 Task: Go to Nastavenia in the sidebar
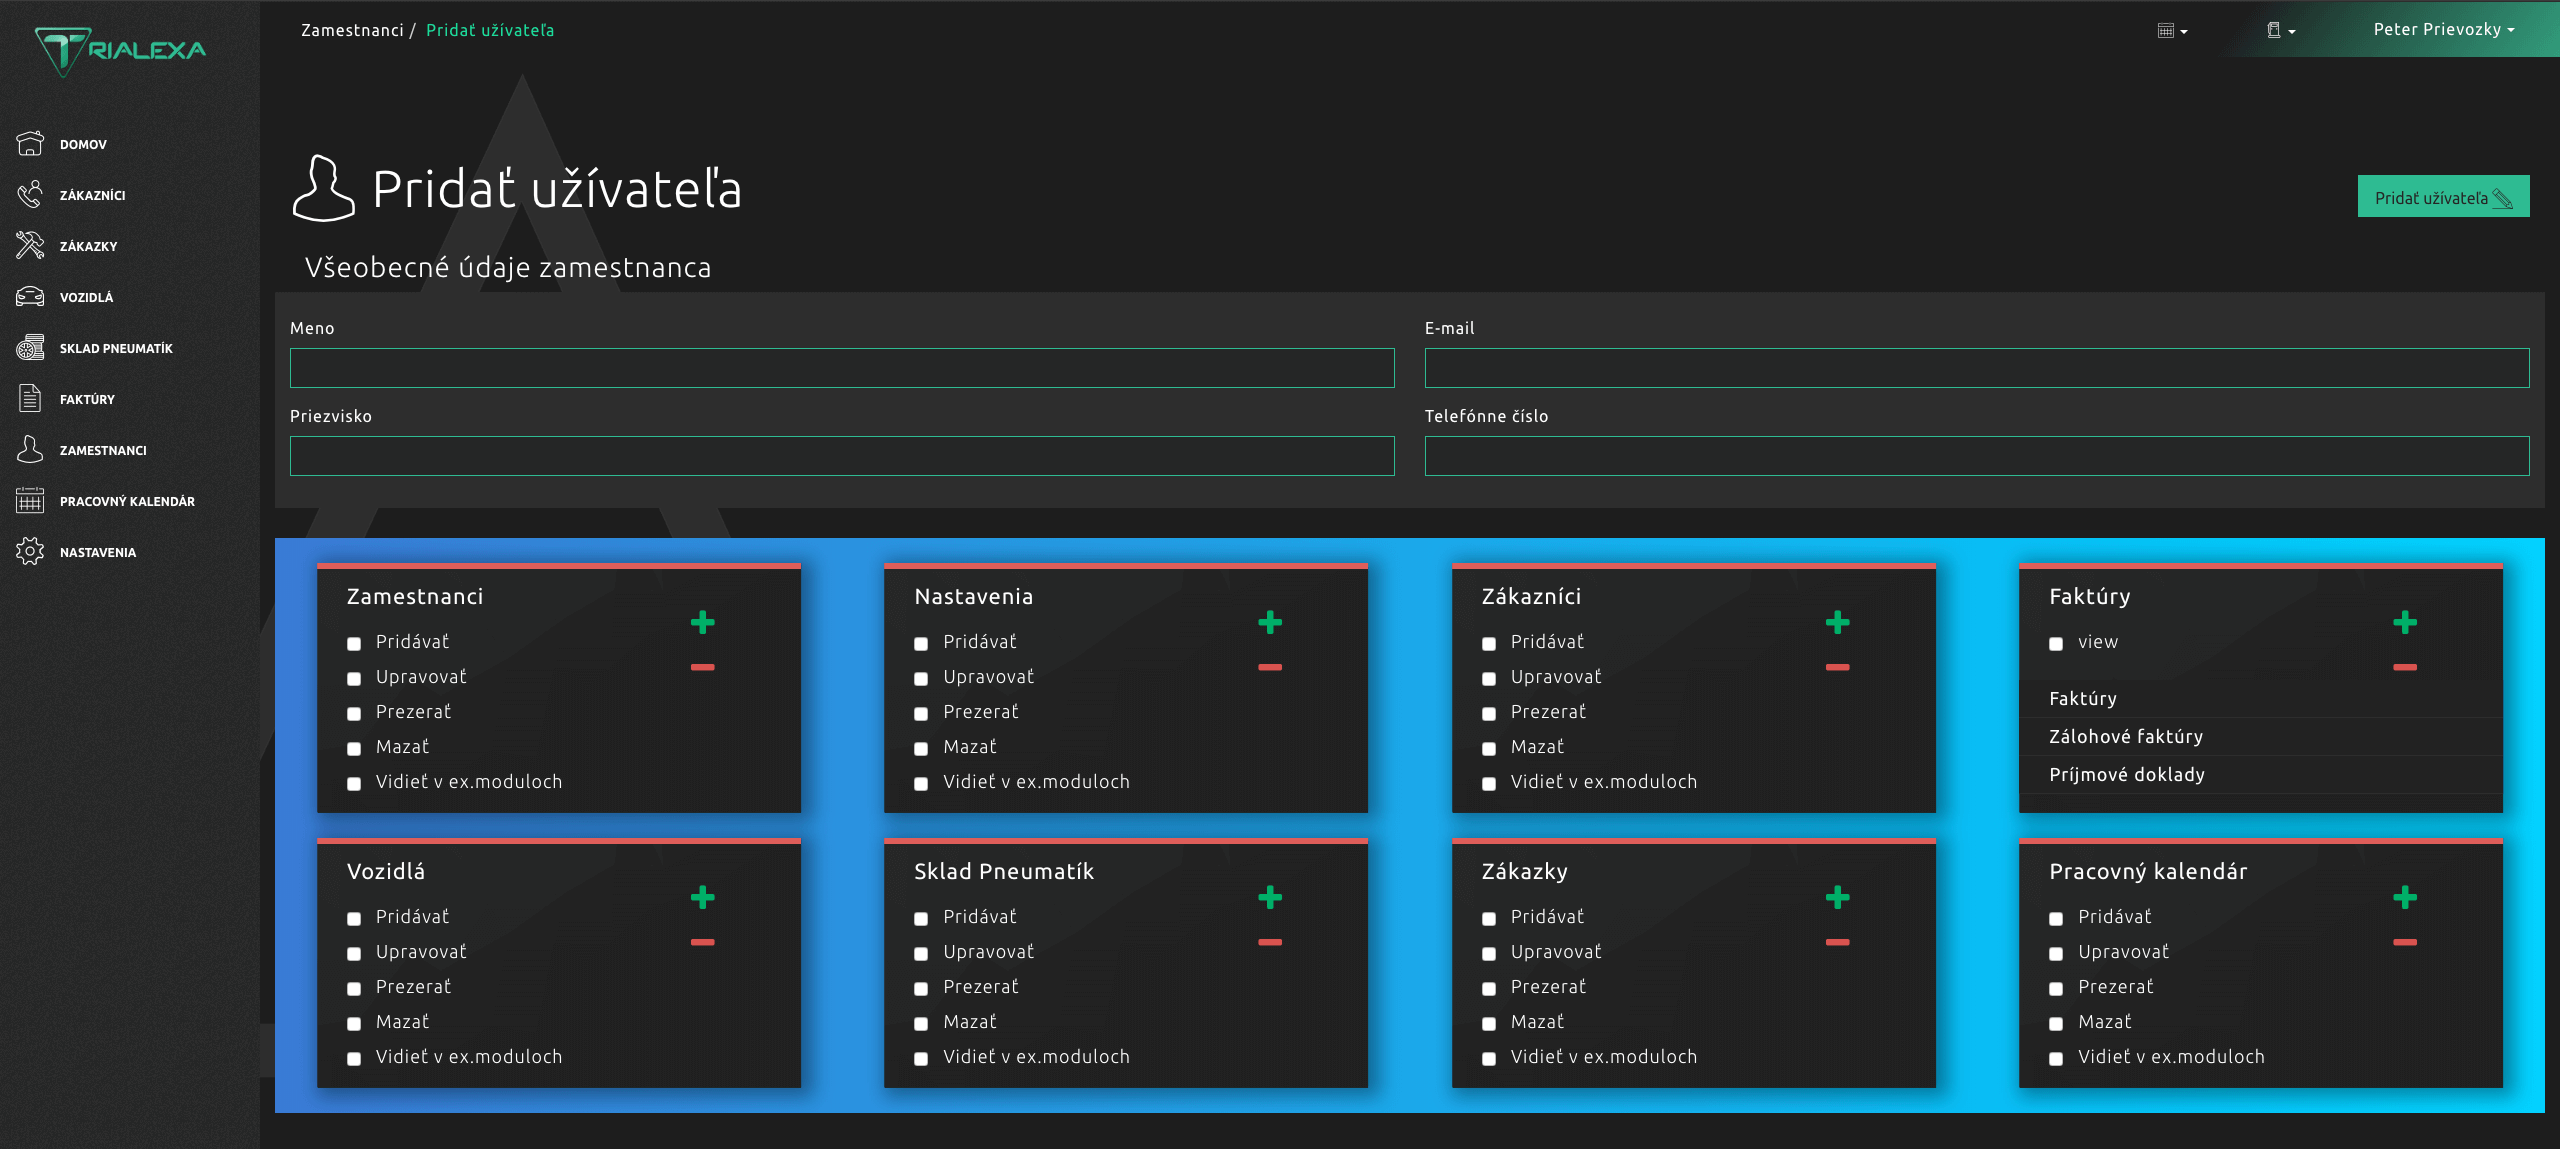coord(97,552)
